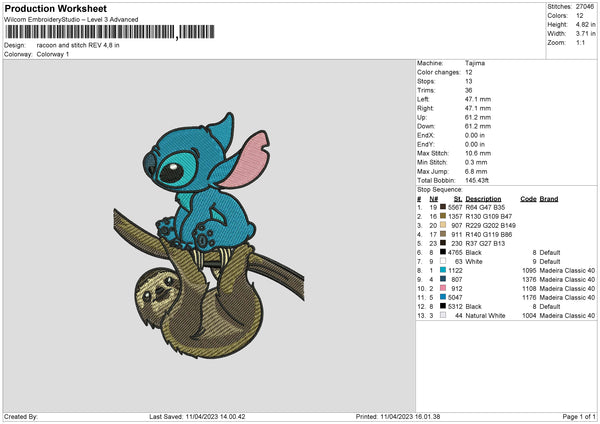Click the beige swatch for R229 G202 B149
600x424 pixels.
click(x=443, y=225)
